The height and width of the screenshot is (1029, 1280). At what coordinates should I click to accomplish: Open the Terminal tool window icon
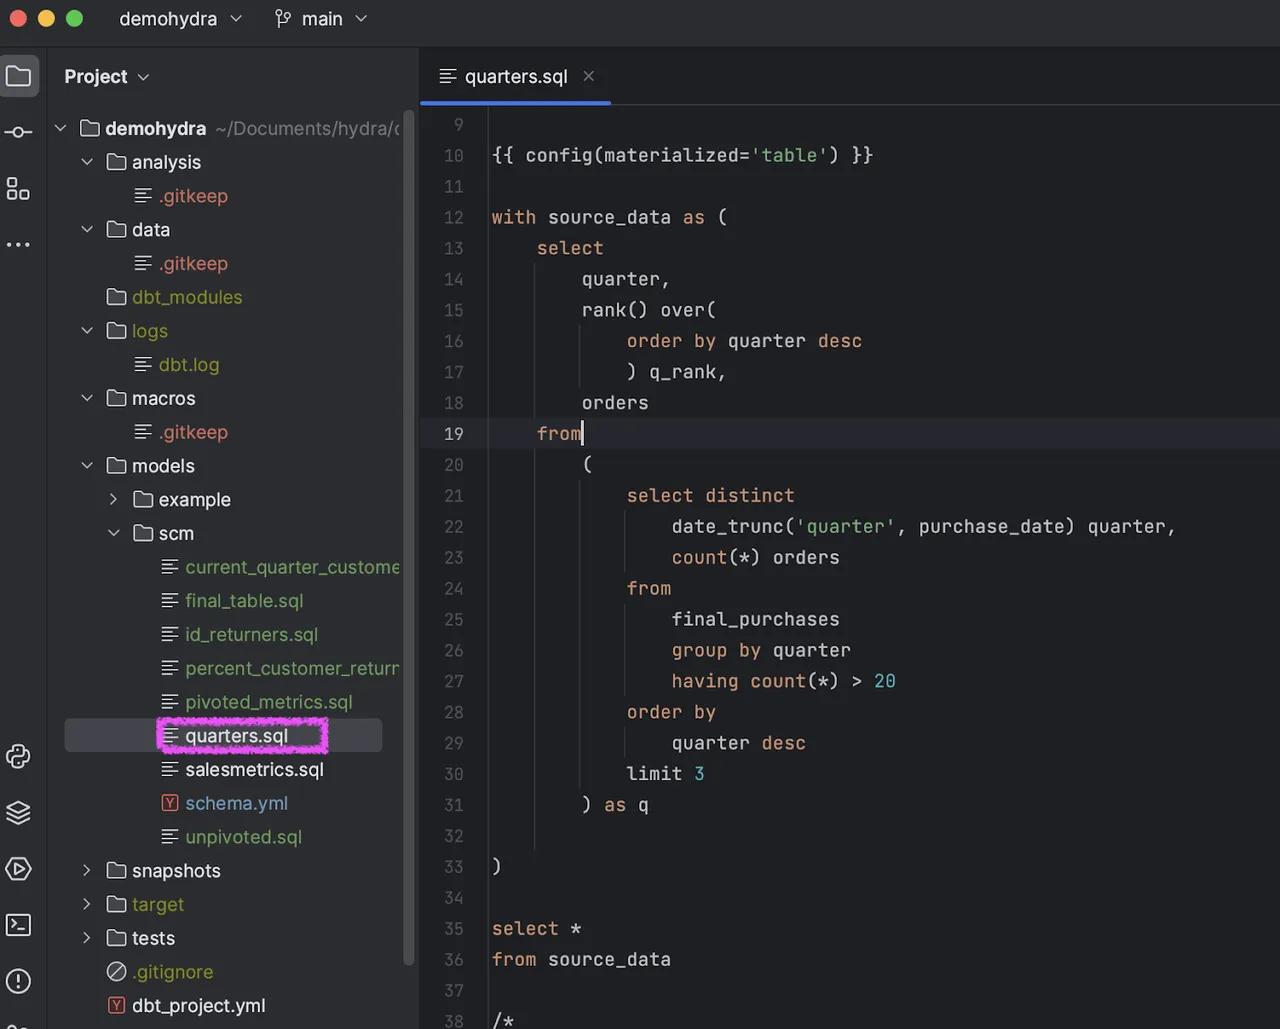(18, 924)
